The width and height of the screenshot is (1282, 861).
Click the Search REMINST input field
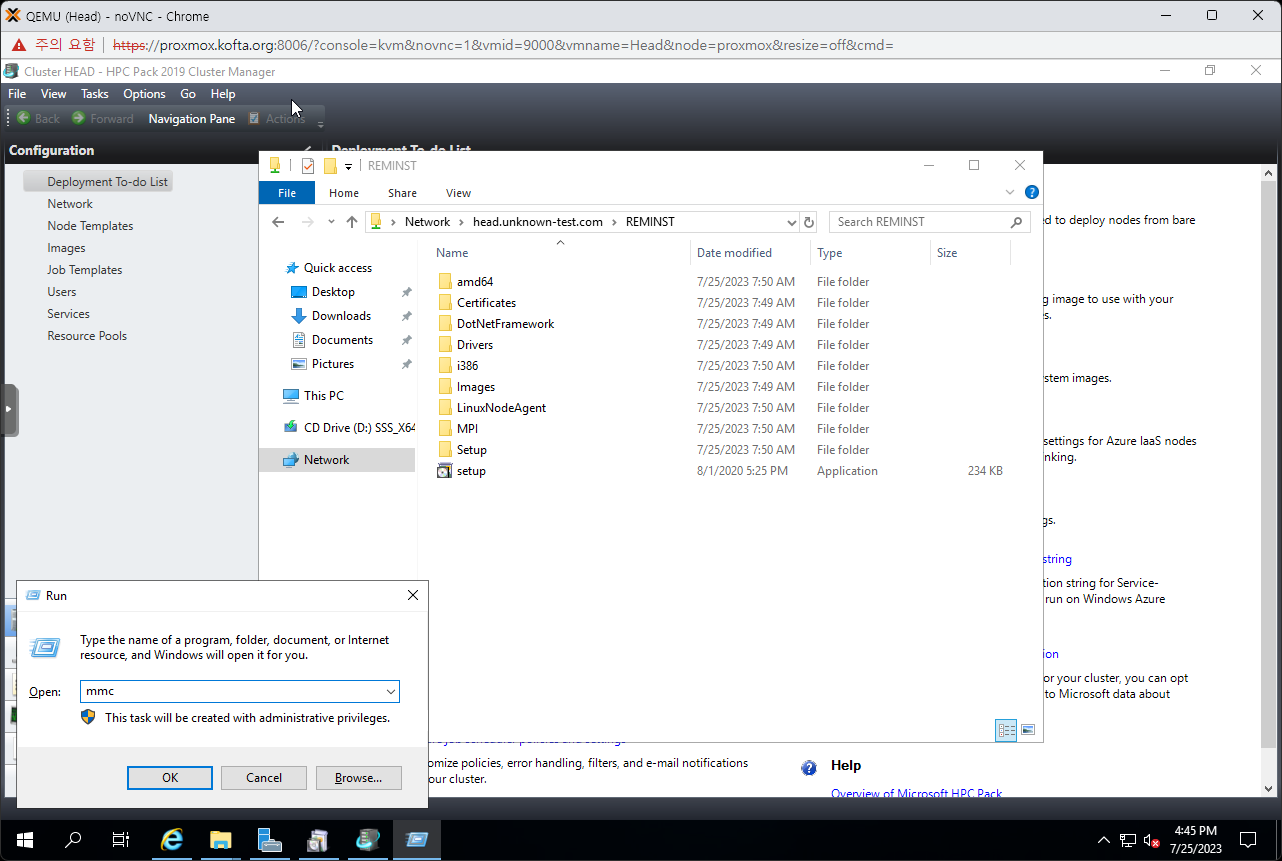click(920, 222)
